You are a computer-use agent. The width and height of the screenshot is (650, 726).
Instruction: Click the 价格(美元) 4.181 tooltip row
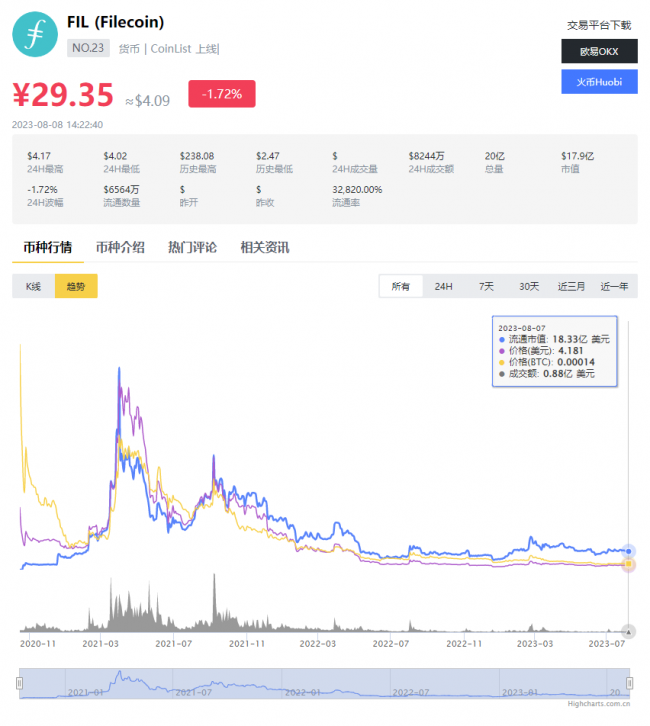541,350
